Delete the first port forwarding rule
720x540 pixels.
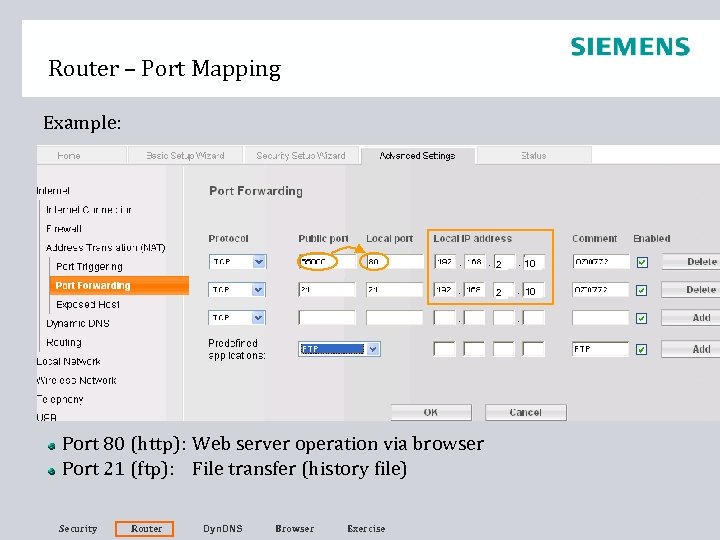coord(691,262)
